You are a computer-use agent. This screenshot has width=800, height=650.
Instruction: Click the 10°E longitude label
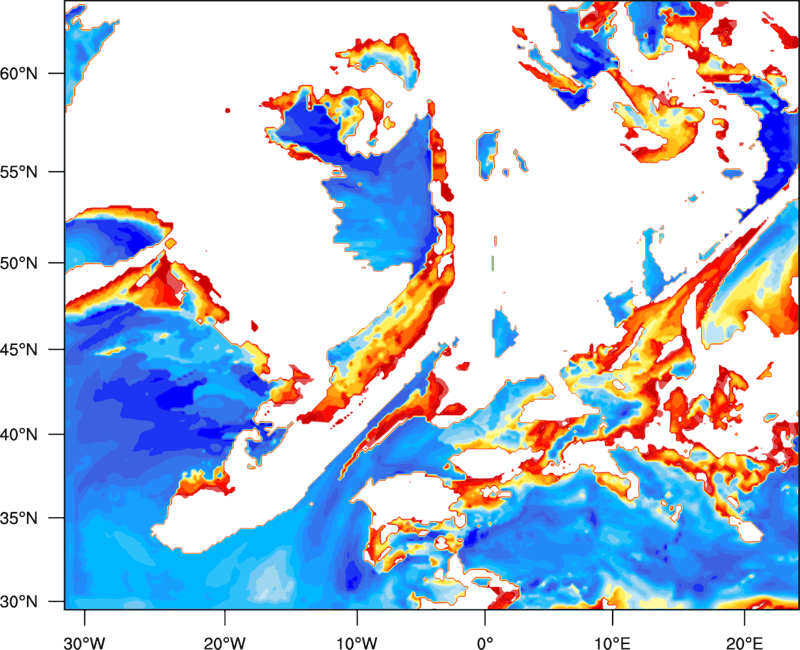pos(612,642)
